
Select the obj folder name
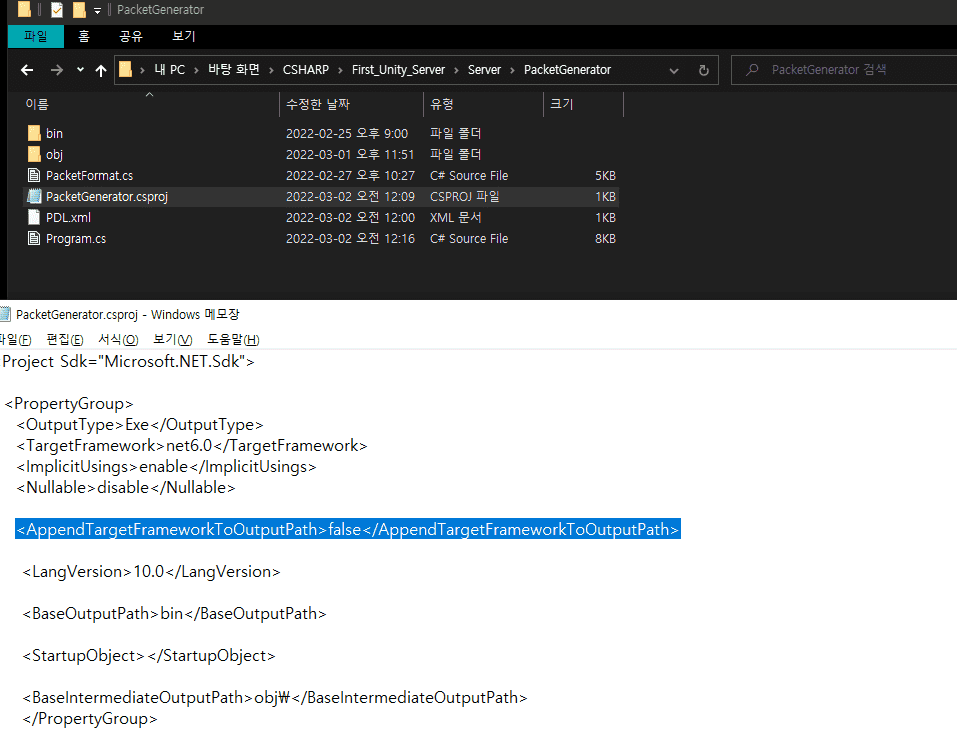tap(54, 155)
